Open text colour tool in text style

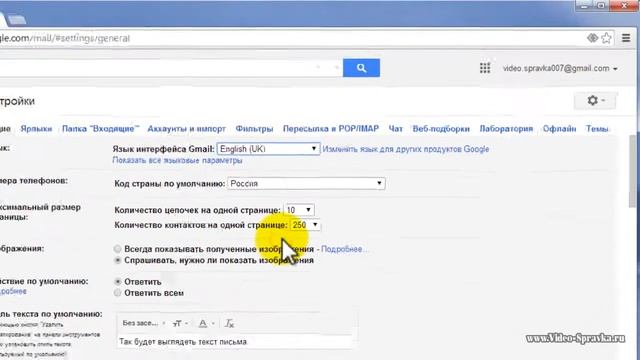click(206, 323)
